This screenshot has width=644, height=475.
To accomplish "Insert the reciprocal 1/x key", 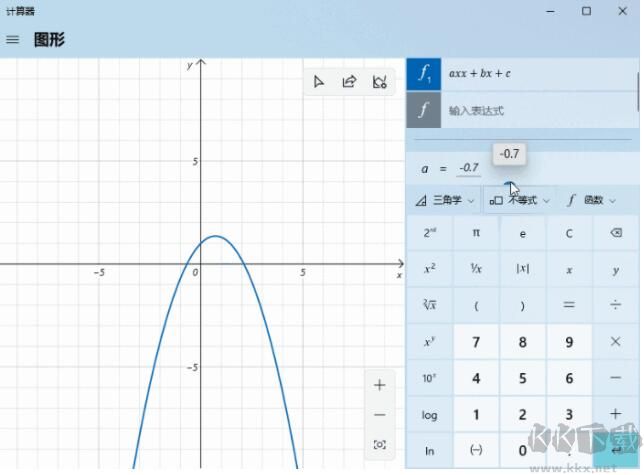I will point(476,269).
